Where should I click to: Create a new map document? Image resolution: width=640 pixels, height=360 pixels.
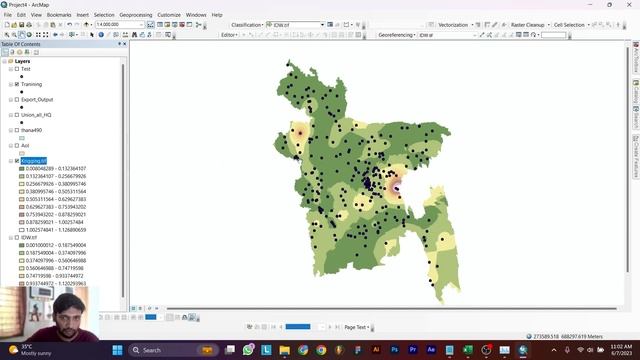7,25
